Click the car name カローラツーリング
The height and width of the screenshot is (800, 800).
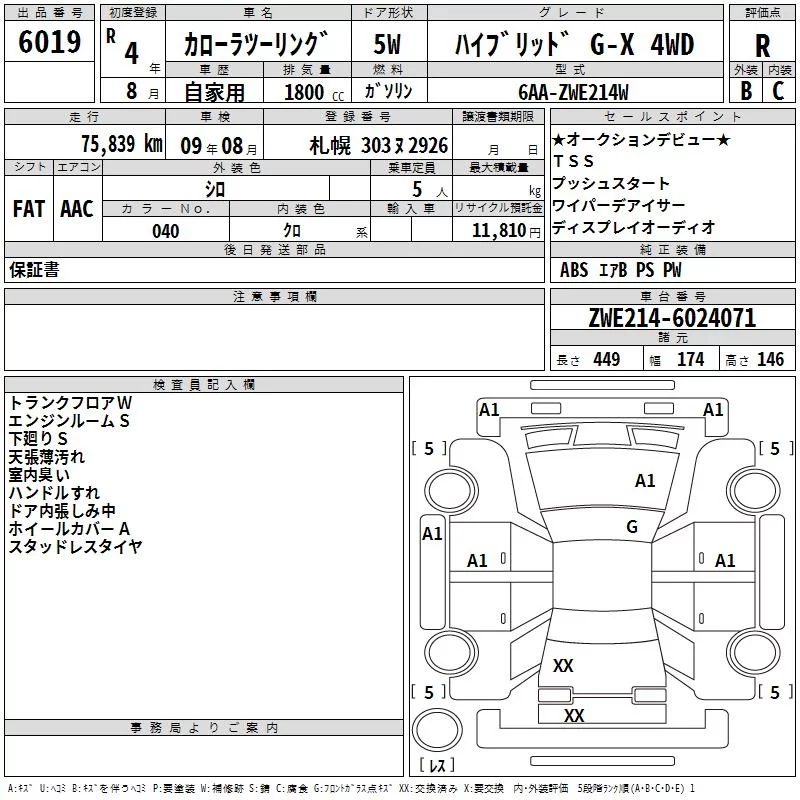point(257,46)
